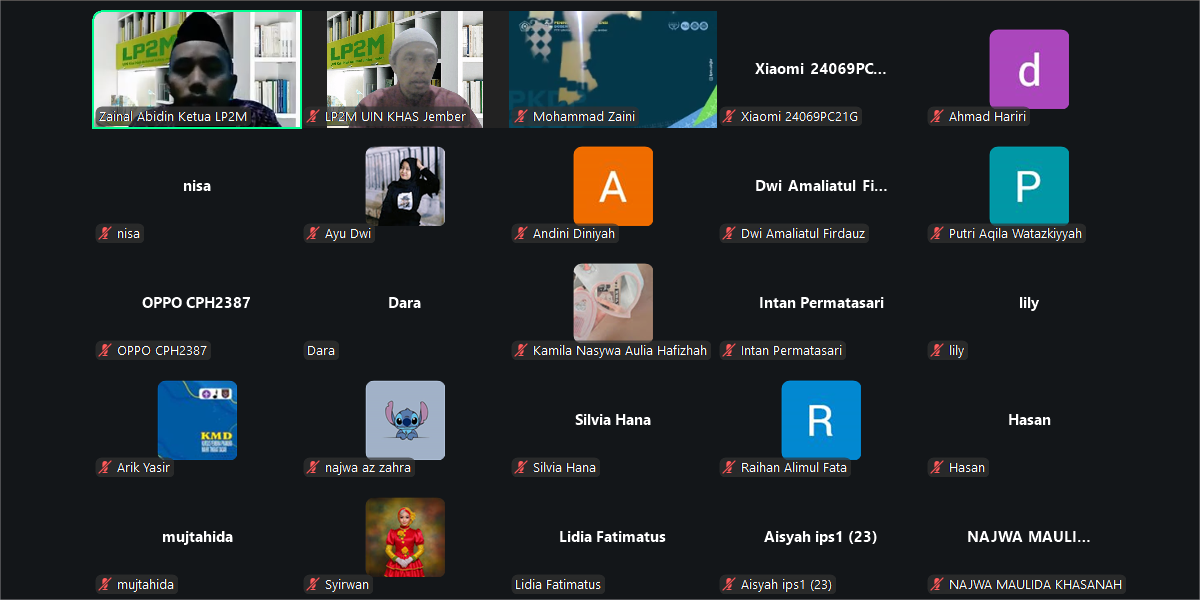Click Putri Aqila Watazkiyyah's muted microphone icon
1200x600 pixels.
938,234
